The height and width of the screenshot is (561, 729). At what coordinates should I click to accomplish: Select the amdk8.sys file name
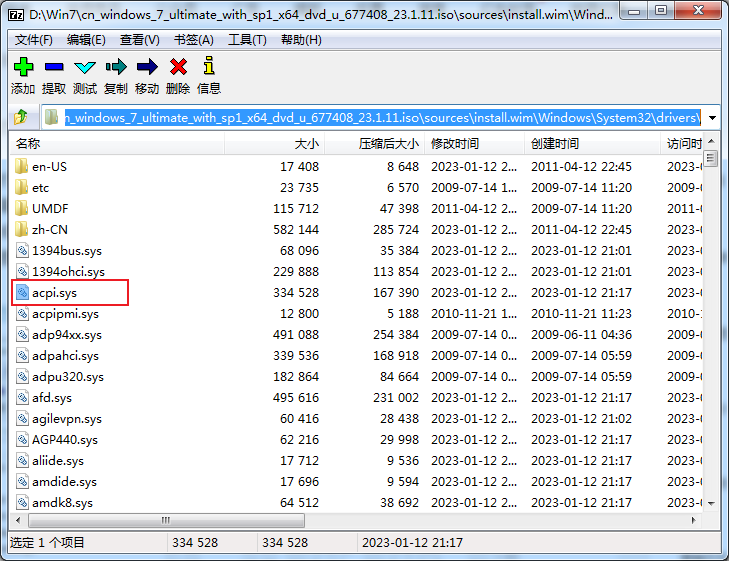click(62, 503)
